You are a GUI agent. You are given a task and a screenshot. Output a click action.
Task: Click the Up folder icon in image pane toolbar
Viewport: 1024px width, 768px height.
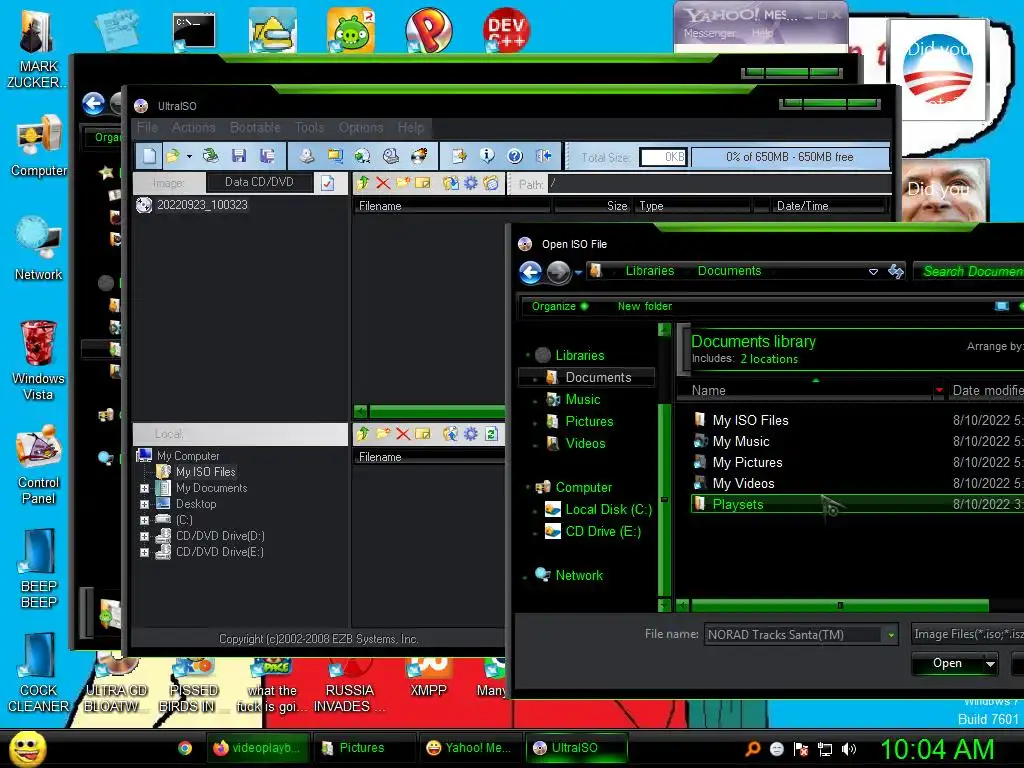click(x=363, y=184)
